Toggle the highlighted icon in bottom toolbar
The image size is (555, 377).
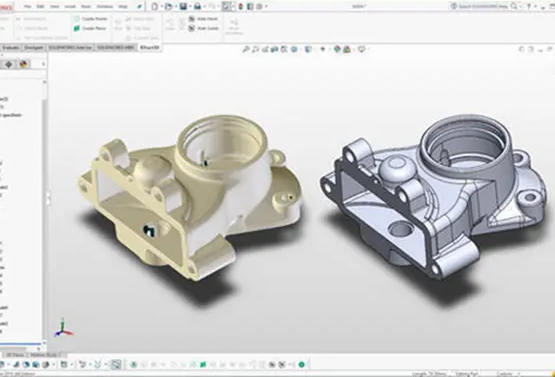(116, 364)
